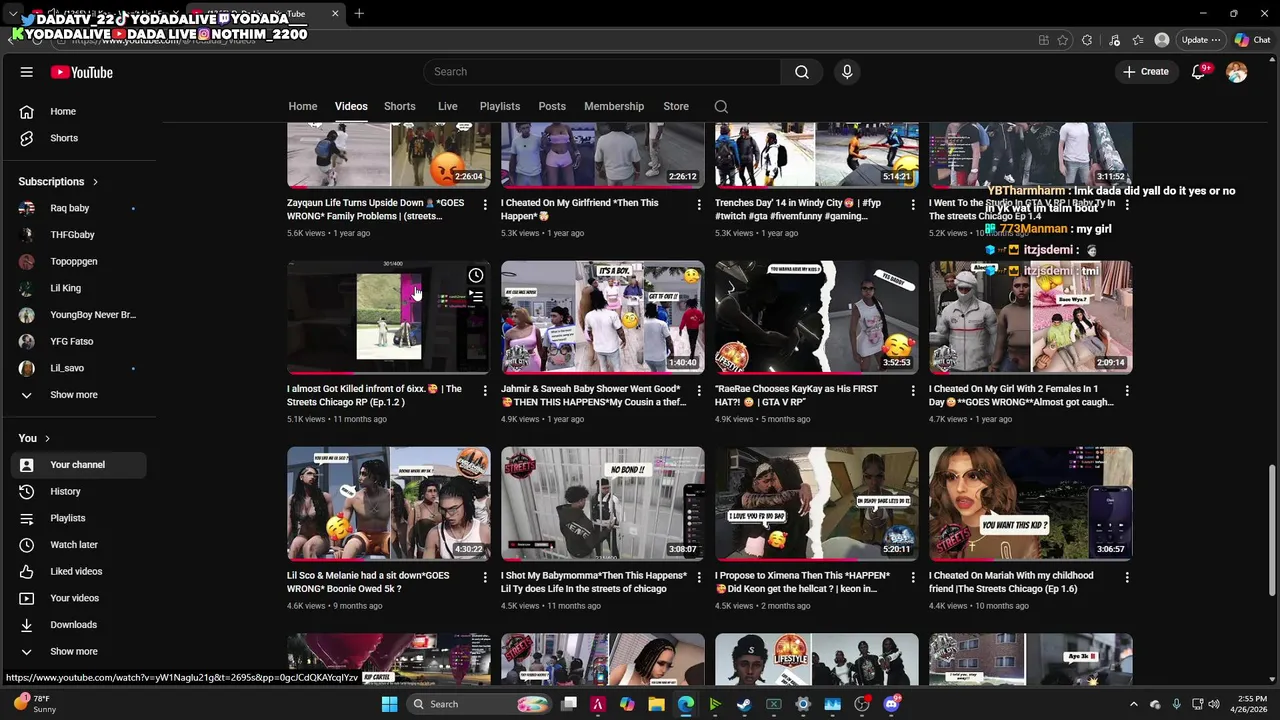Click in the YouTube search field

602,72
